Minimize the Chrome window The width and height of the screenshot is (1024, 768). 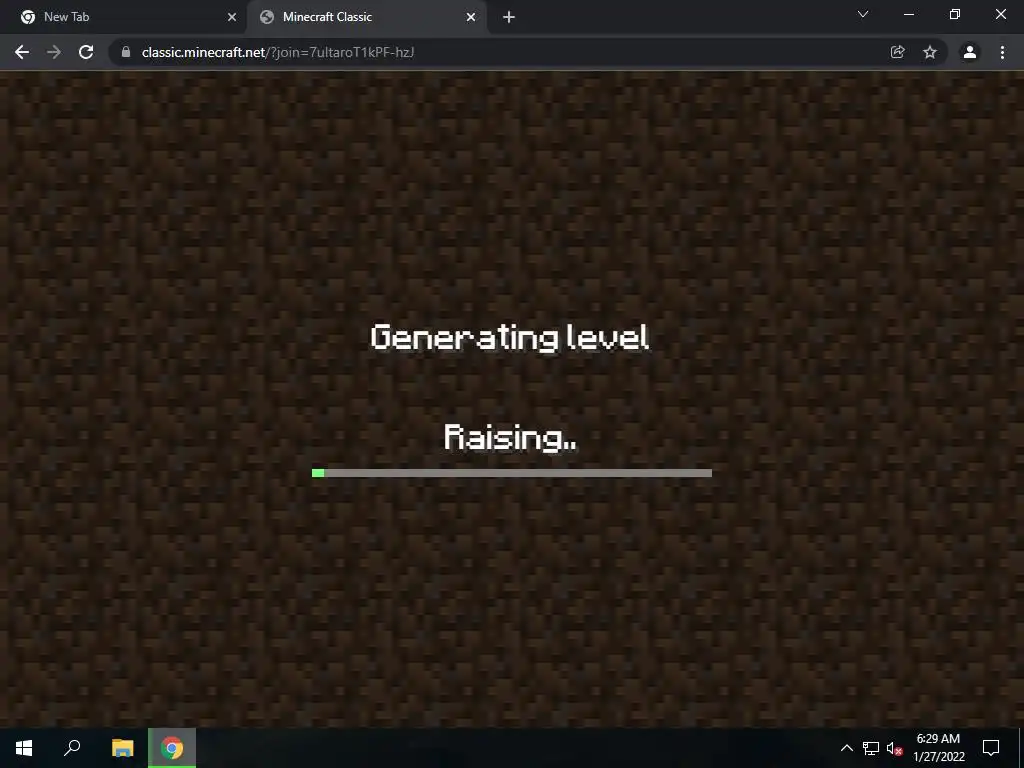coord(909,14)
